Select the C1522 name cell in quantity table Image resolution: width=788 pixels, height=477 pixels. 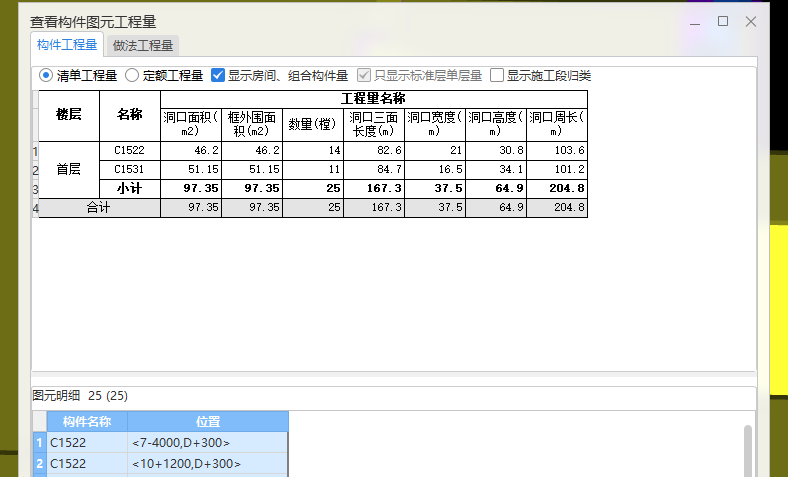pos(130,151)
